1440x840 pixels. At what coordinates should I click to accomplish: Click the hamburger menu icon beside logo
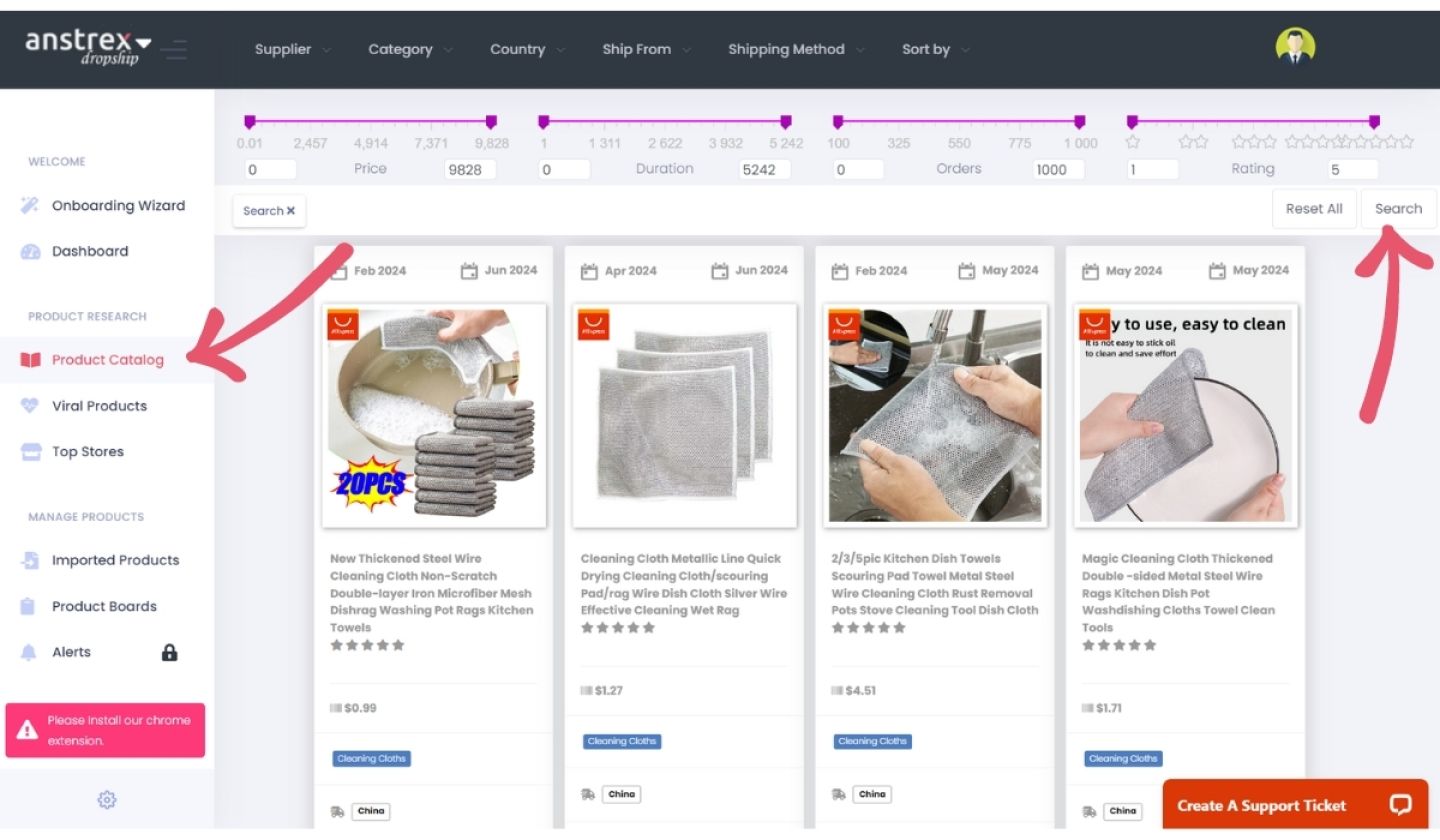[x=175, y=49]
